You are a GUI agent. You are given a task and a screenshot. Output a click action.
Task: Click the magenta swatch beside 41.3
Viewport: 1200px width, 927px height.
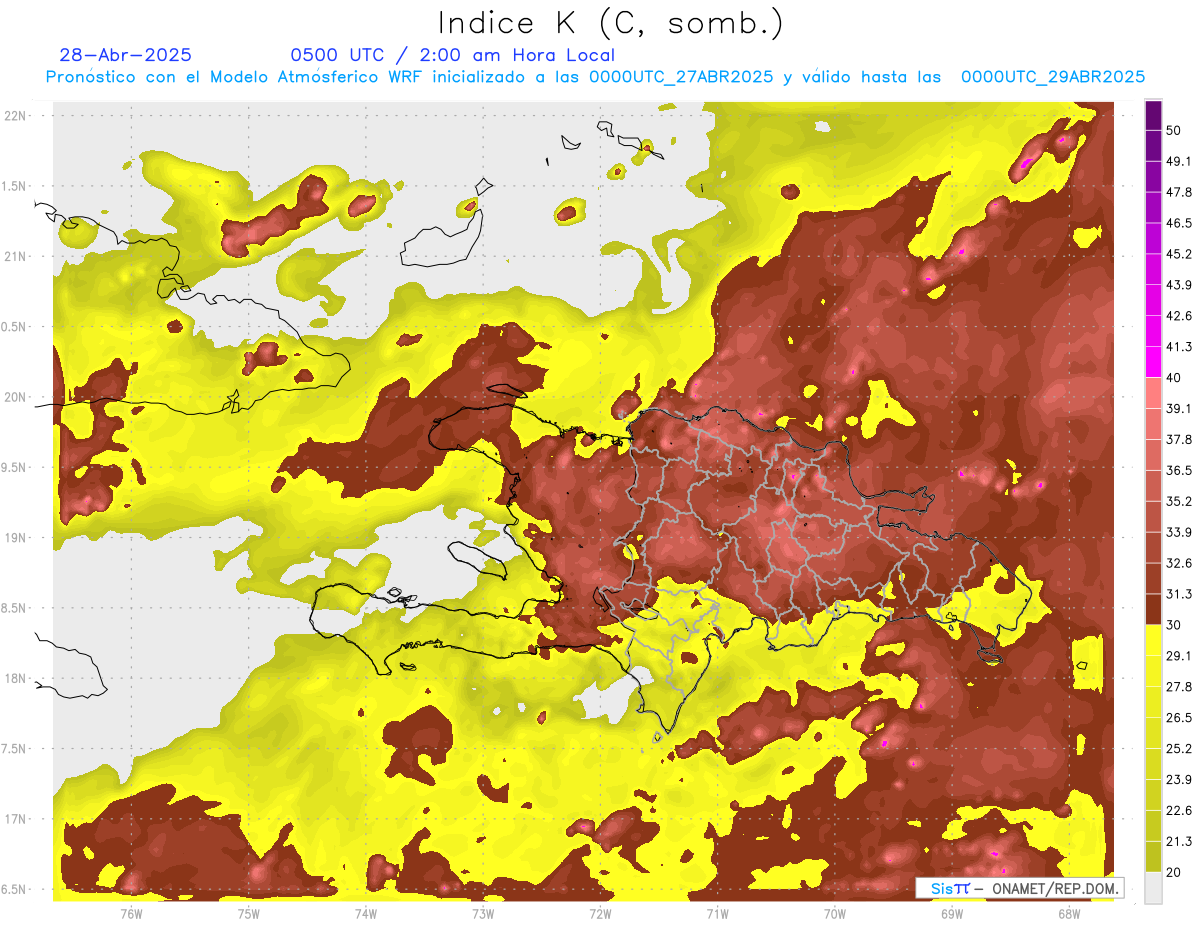tap(1153, 362)
